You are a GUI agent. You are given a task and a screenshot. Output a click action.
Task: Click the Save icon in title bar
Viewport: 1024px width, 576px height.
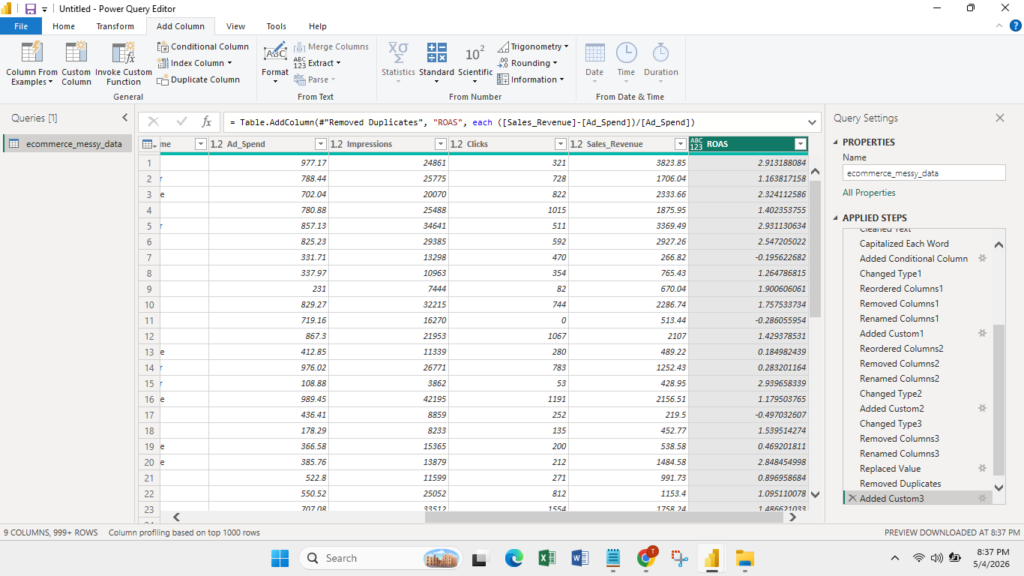(x=30, y=8)
